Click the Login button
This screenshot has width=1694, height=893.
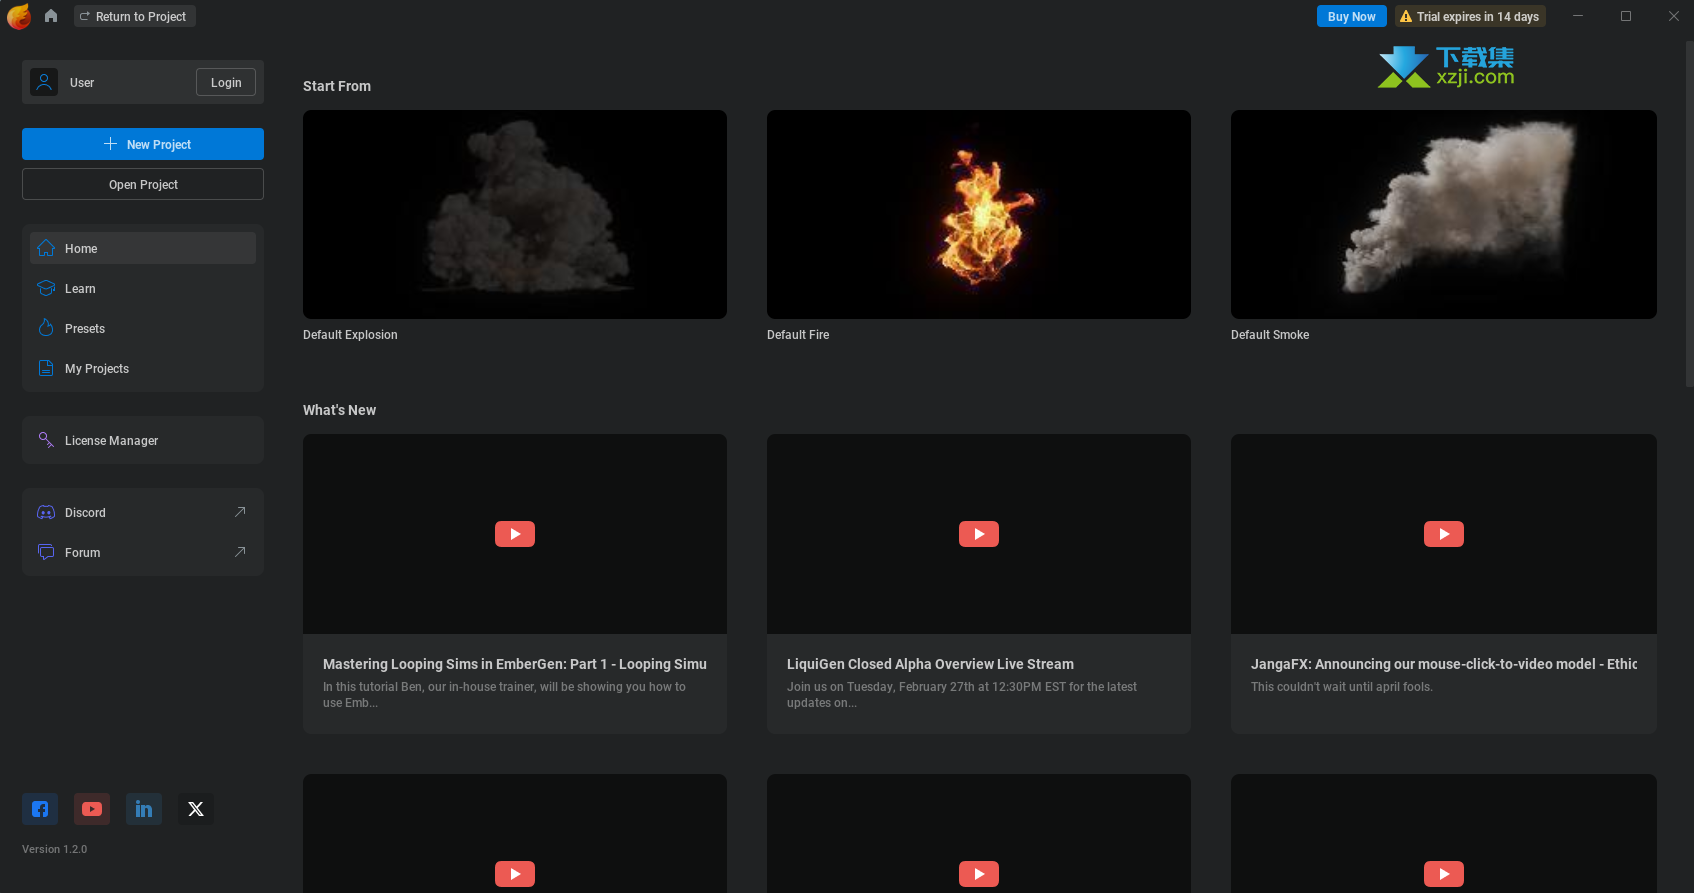tap(226, 82)
